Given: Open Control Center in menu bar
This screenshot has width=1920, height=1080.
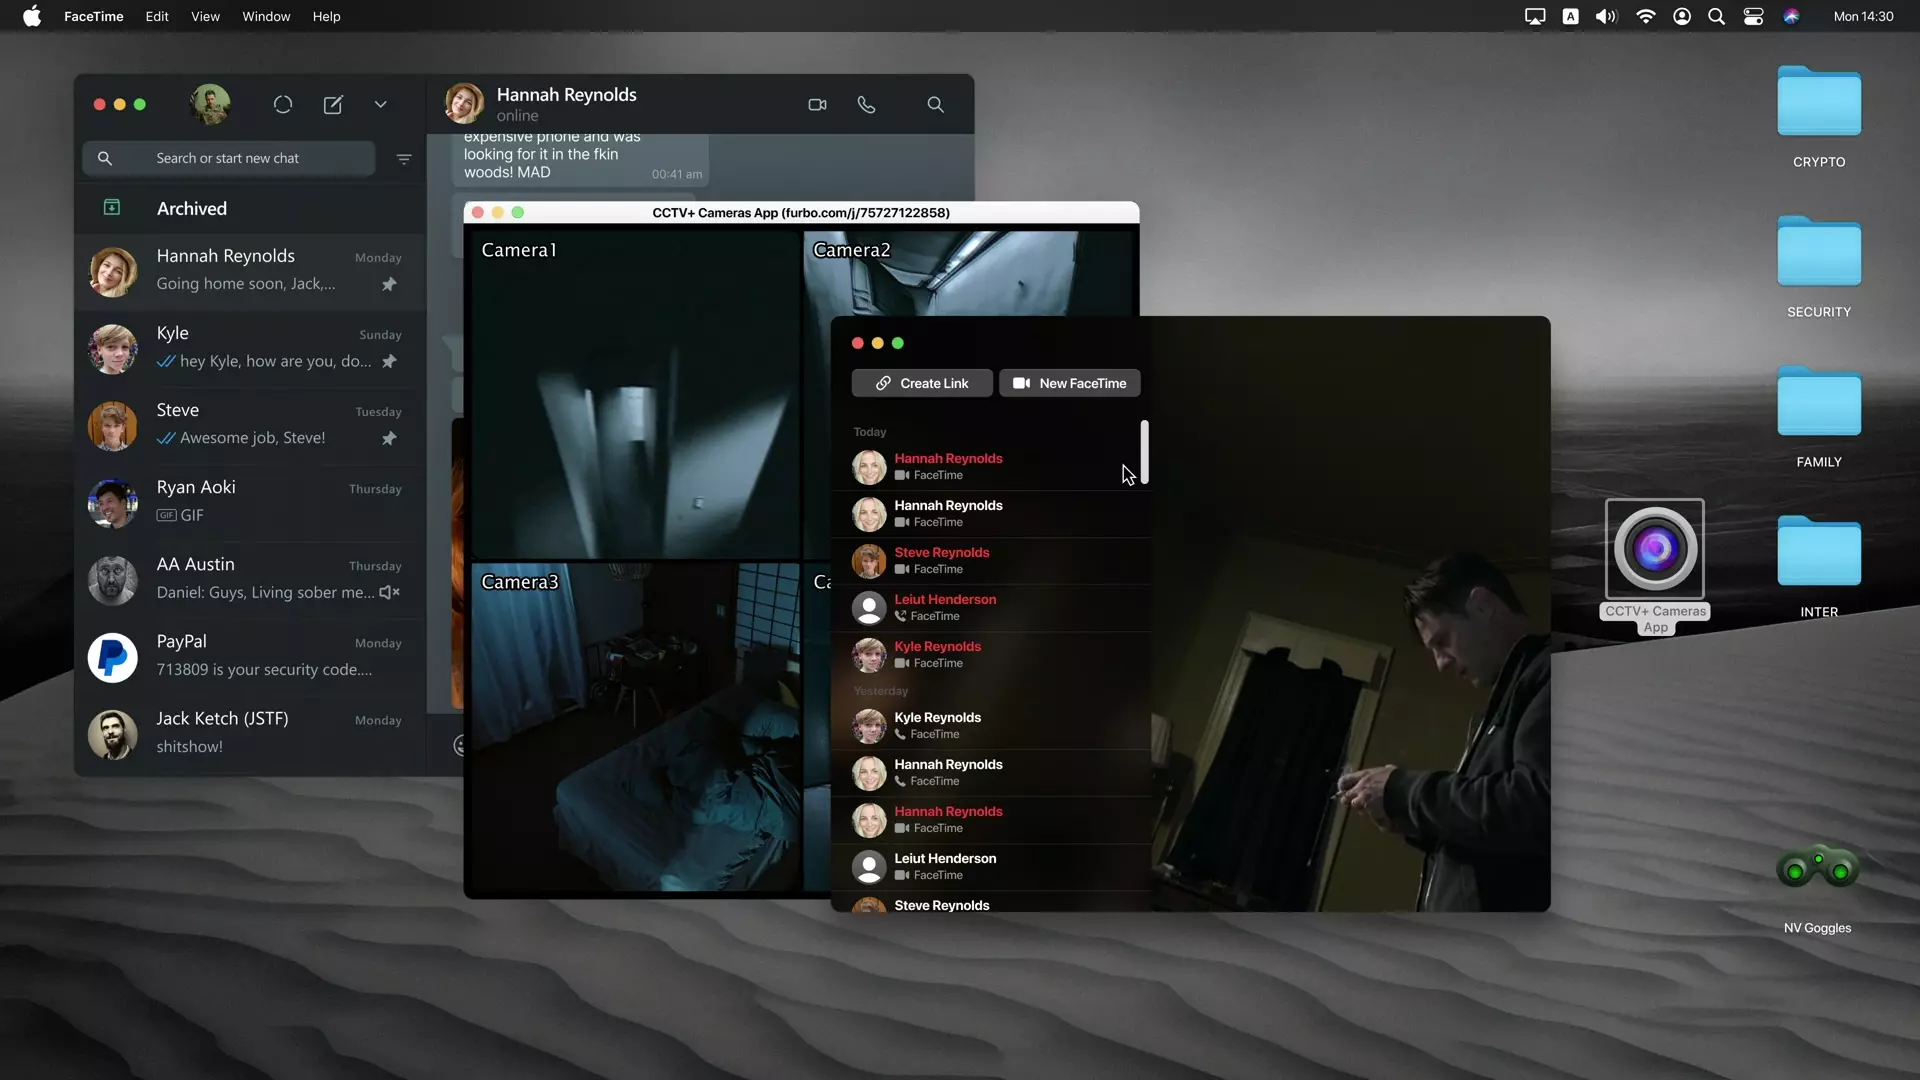Looking at the screenshot, I should point(1753,16).
